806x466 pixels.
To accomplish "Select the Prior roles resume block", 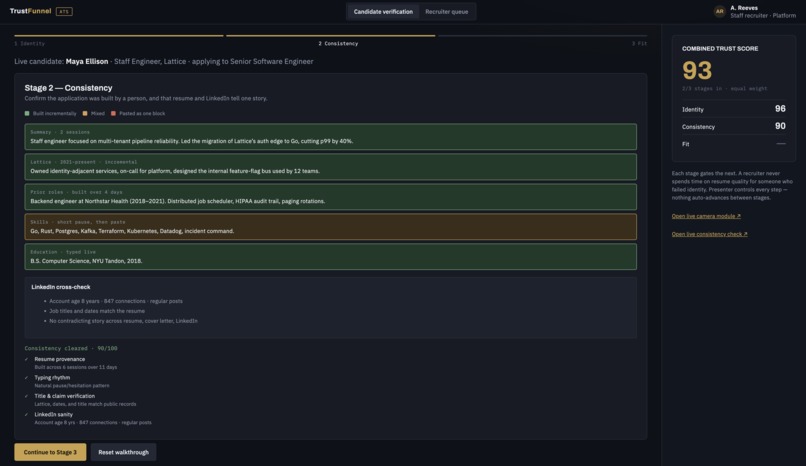I will [x=331, y=197].
